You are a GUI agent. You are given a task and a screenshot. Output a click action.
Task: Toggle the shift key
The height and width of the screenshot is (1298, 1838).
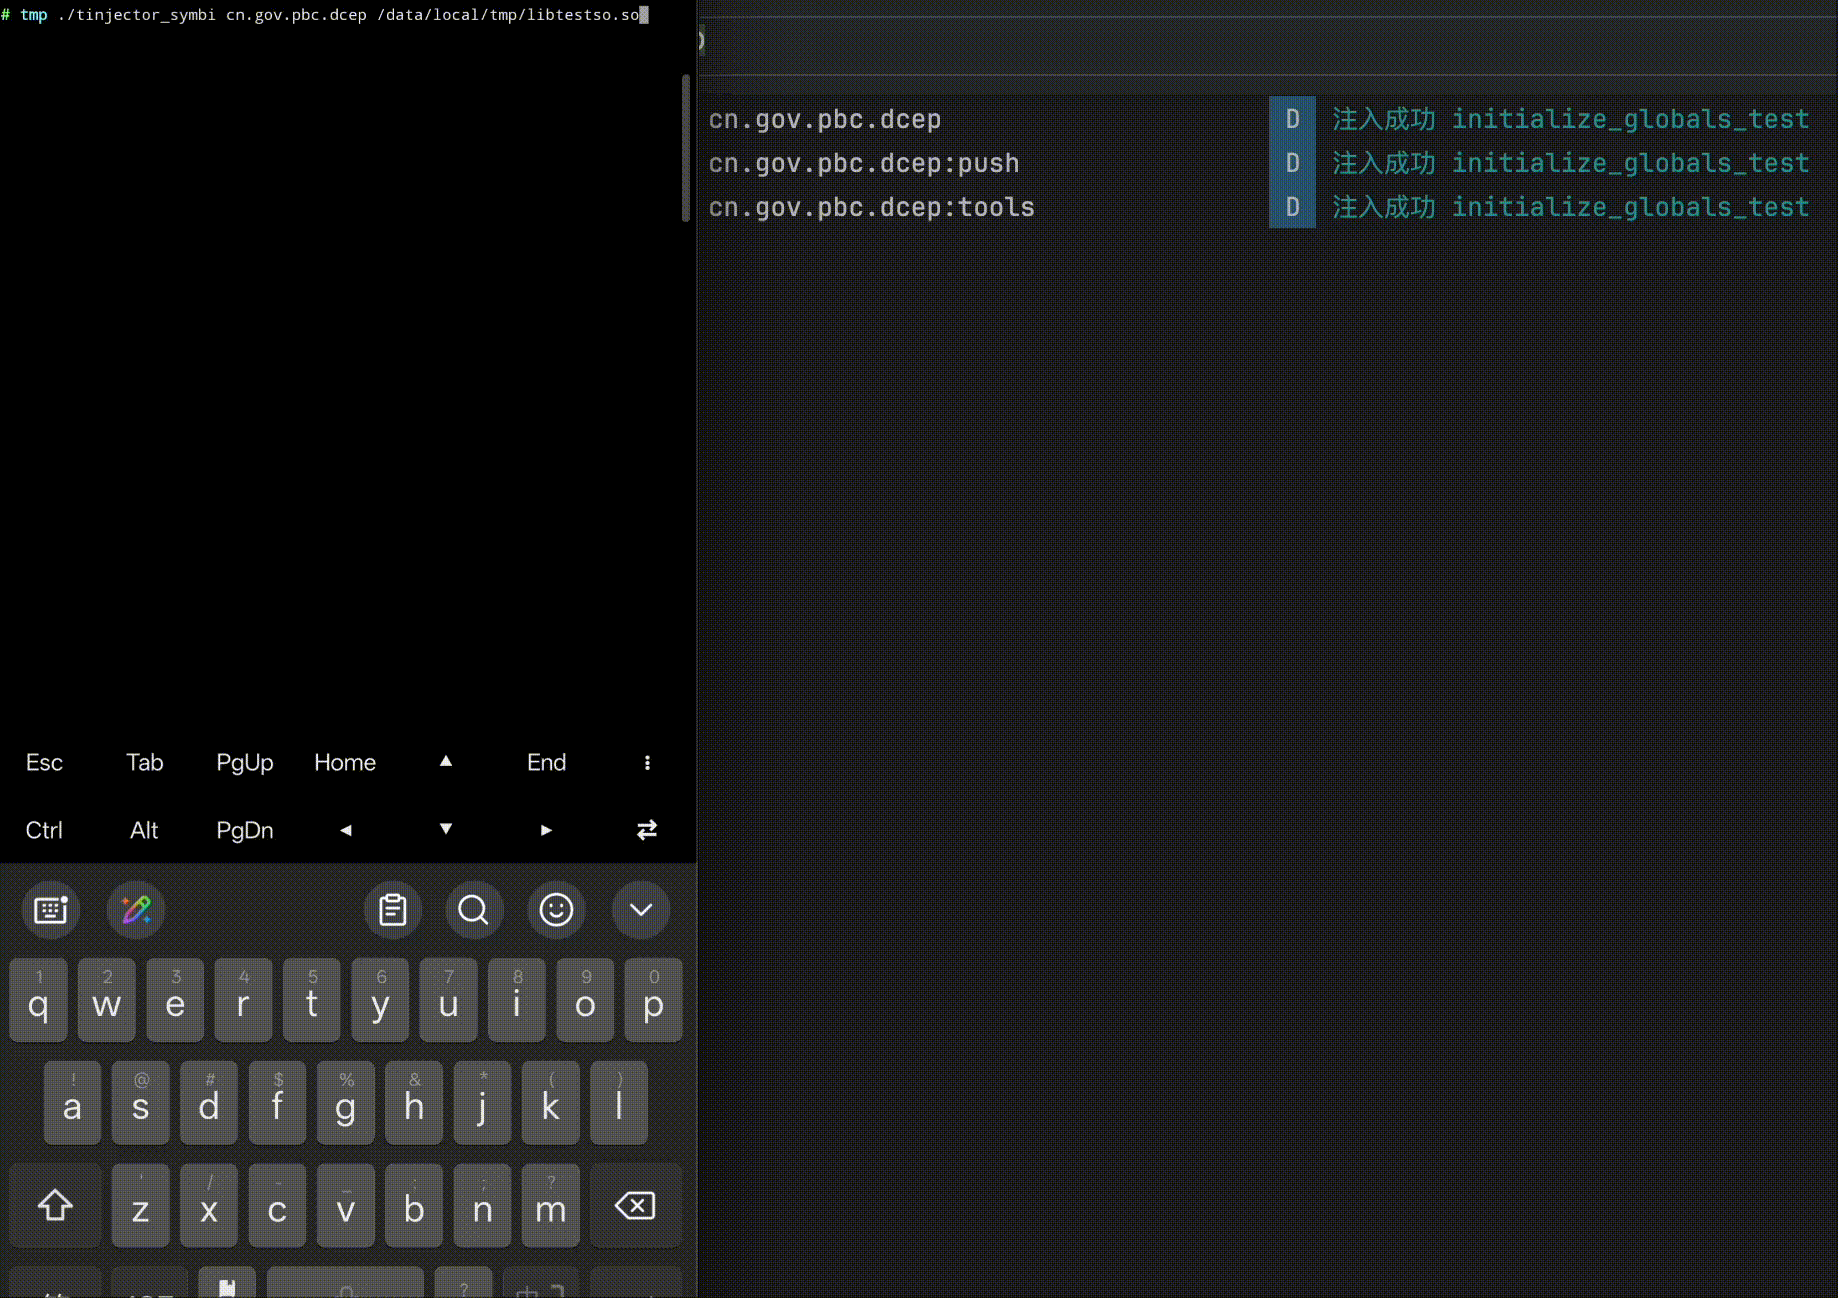(55, 1205)
